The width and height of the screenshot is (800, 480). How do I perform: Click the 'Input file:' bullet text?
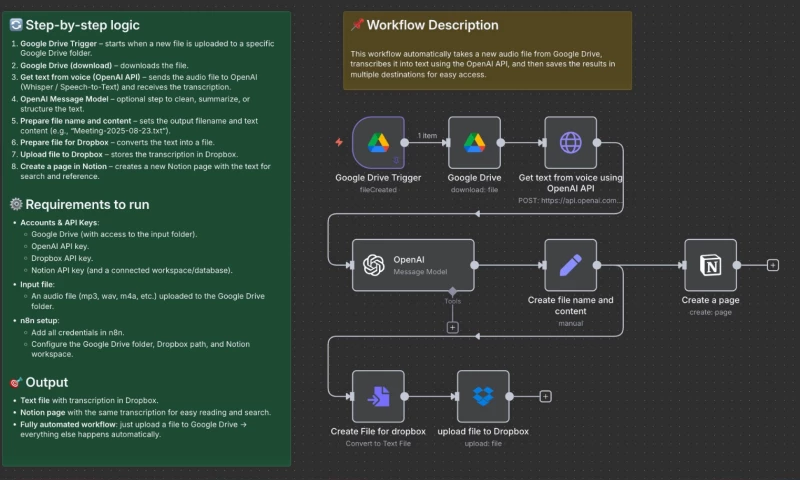[37, 284]
